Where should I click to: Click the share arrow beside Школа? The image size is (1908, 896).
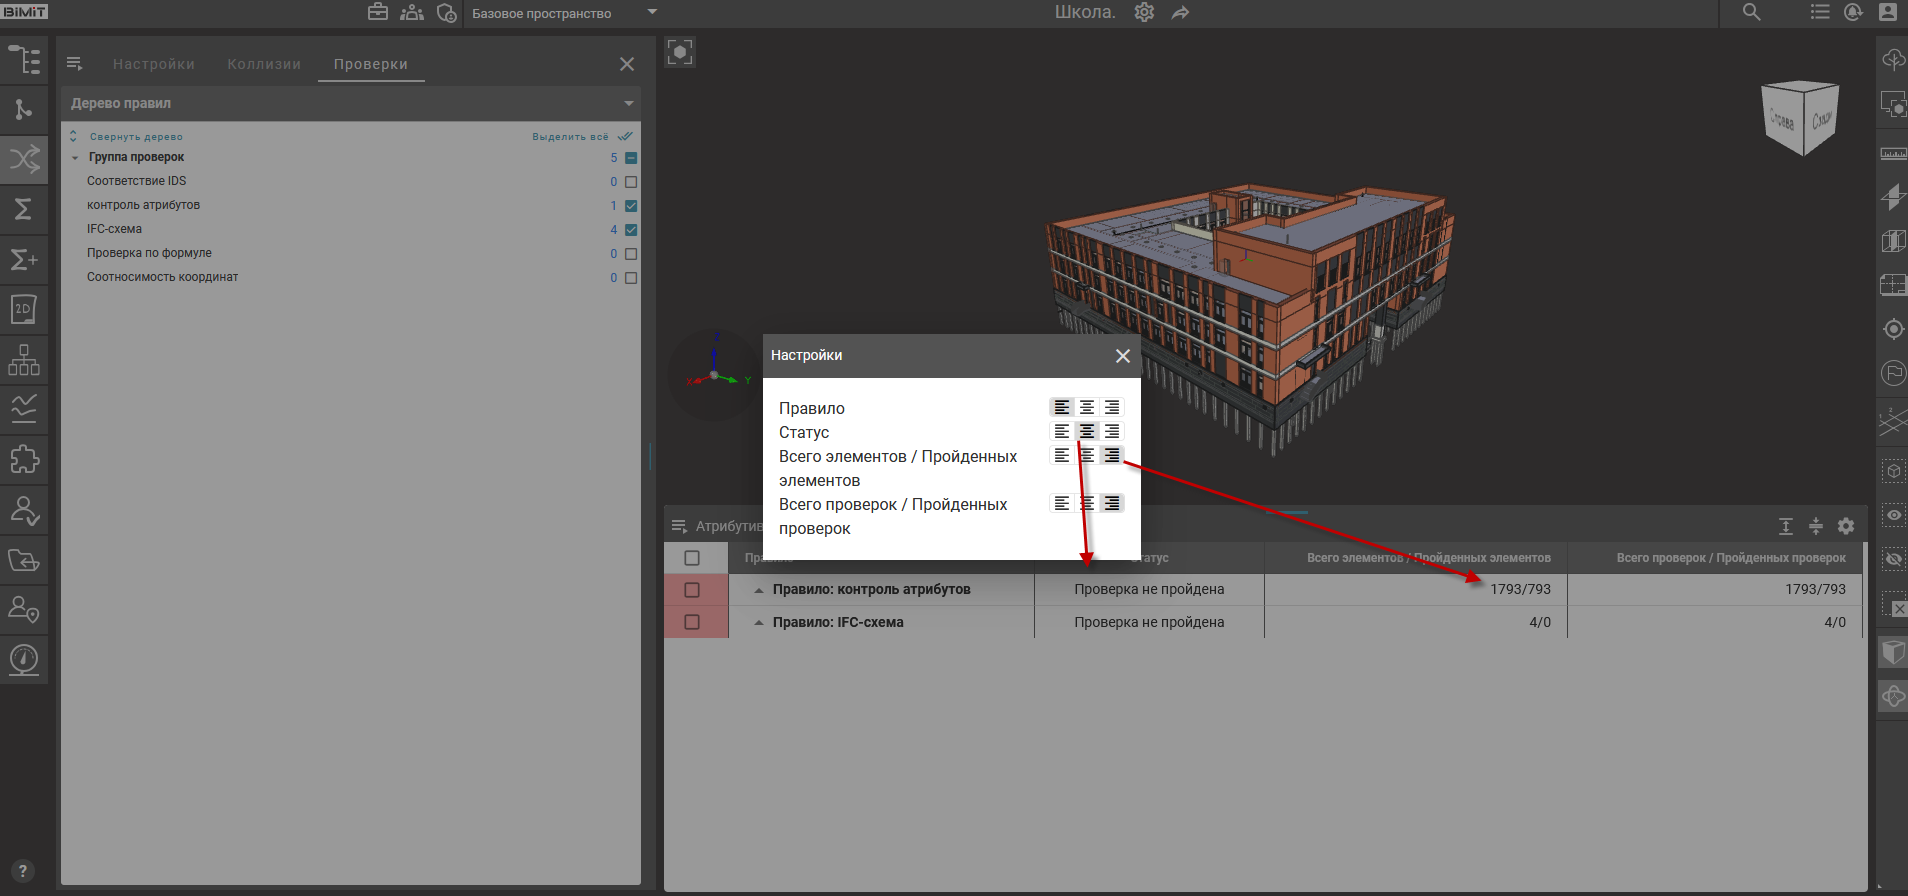[1181, 13]
